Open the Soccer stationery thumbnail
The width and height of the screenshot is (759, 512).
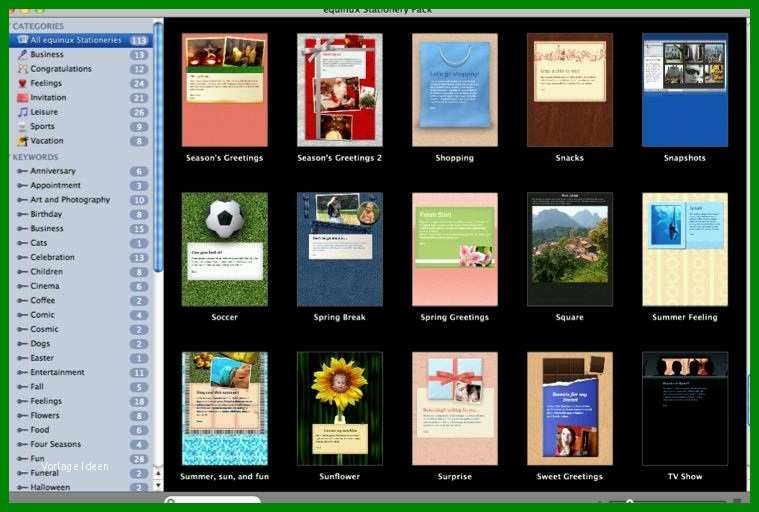[225, 249]
